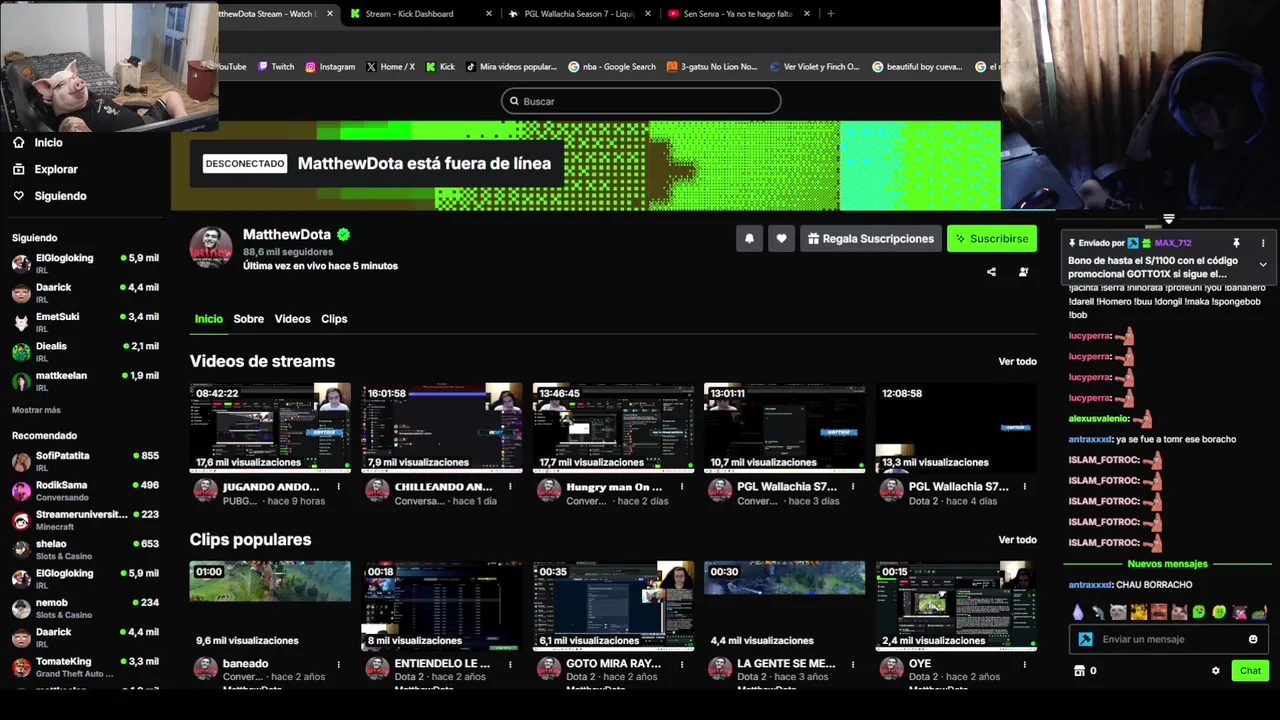Click the Suscribirse button
This screenshot has width=1280, height=720.
[x=992, y=238]
